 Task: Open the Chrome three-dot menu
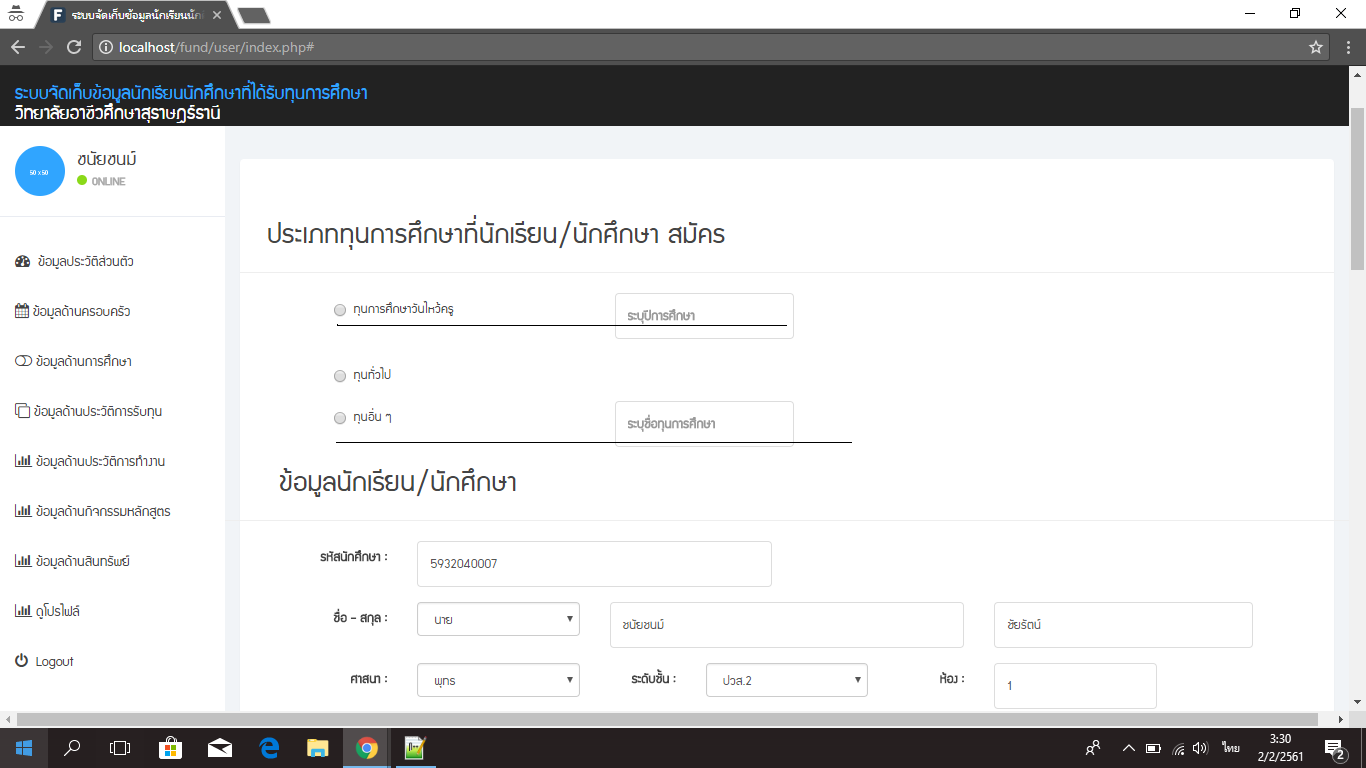[x=1346, y=47]
